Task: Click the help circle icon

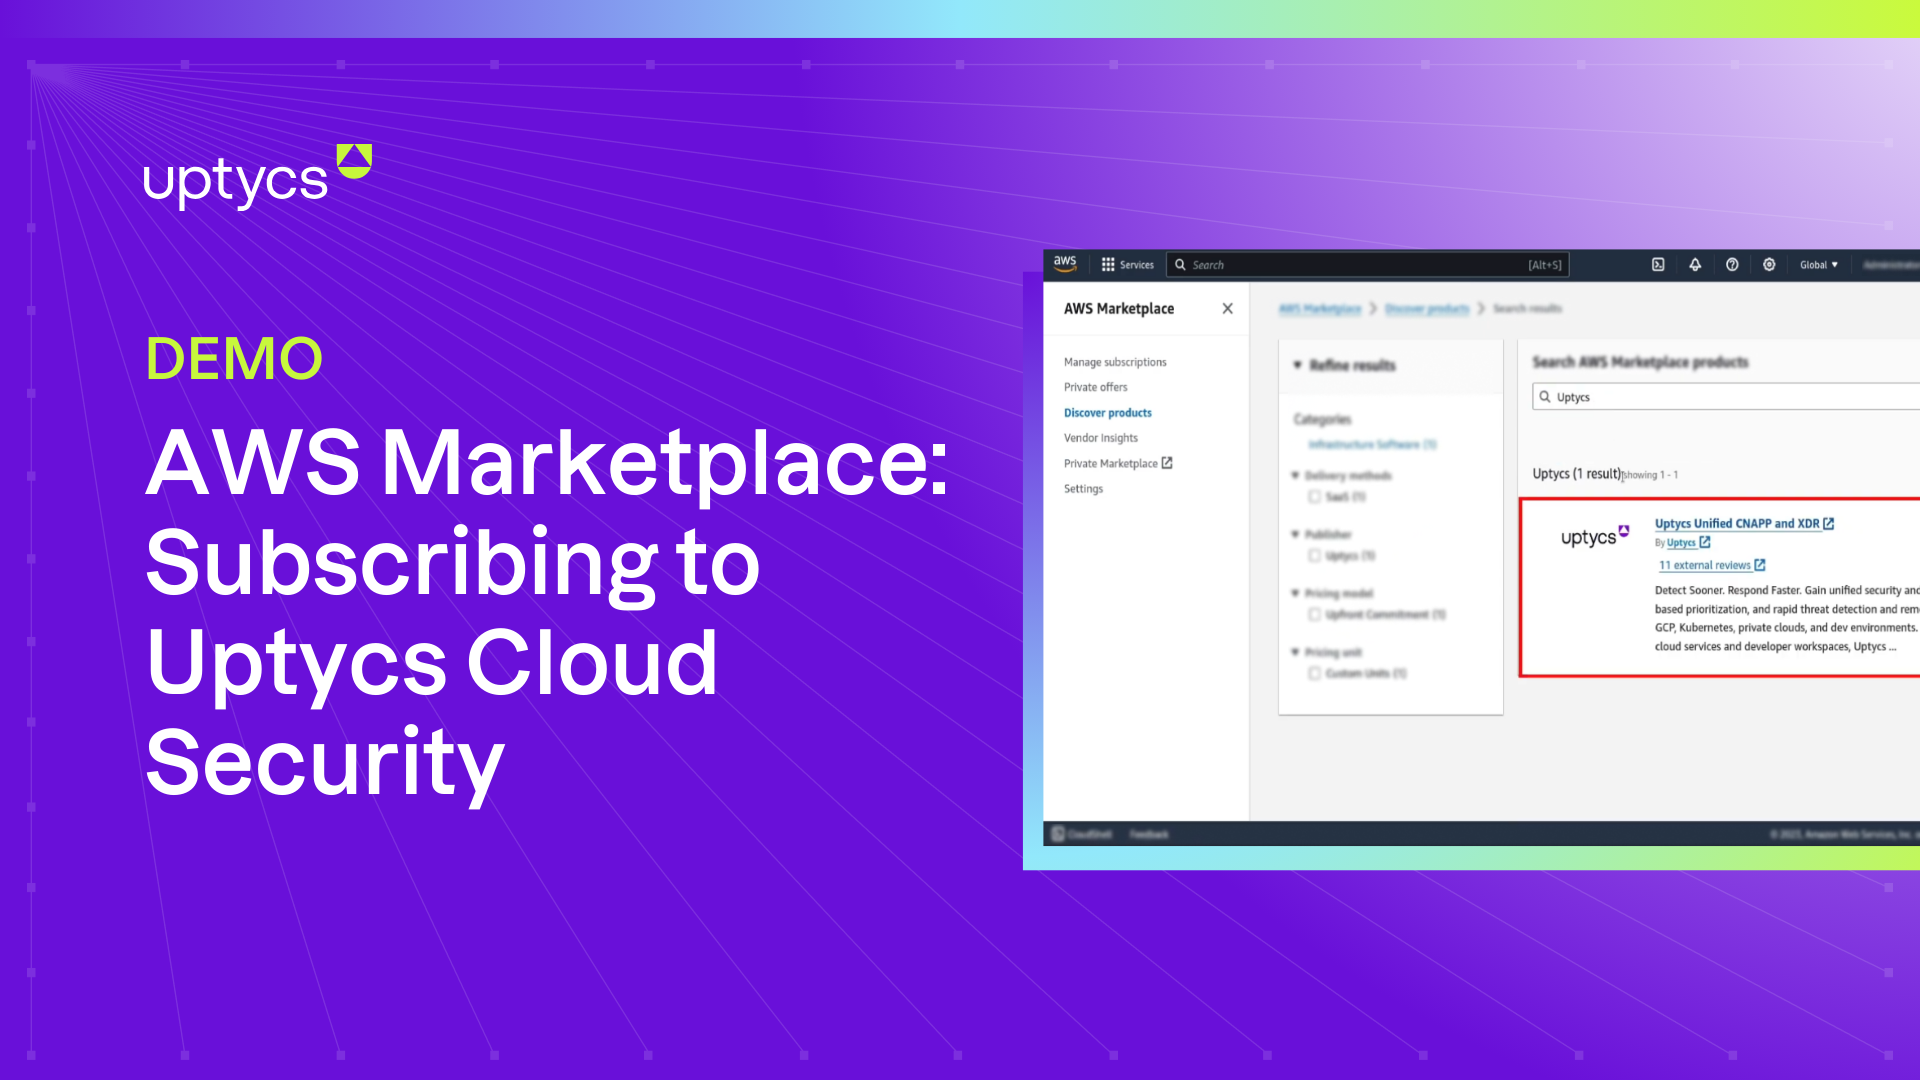Action: [x=1733, y=265]
